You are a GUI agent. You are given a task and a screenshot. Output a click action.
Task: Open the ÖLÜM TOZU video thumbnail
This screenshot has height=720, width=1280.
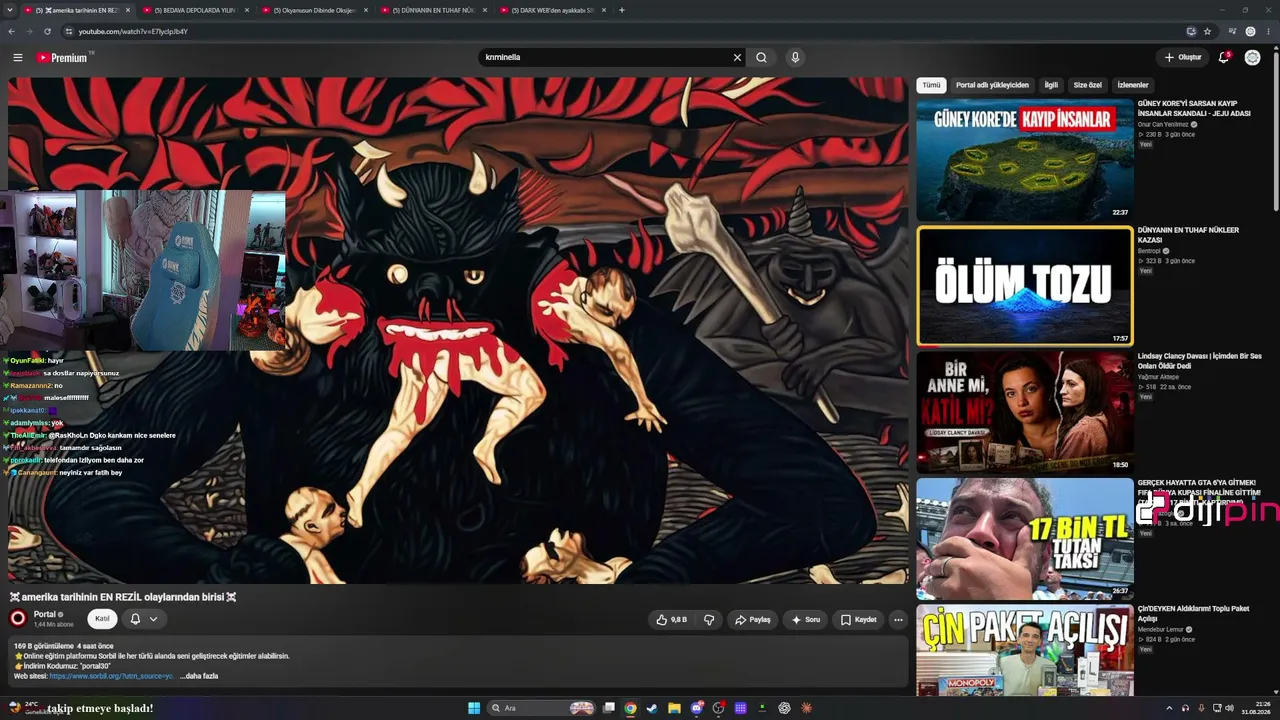(x=1025, y=286)
